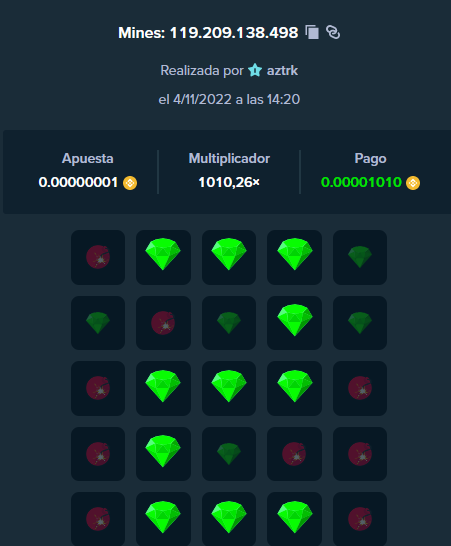The height and width of the screenshot is (546, 451).
Task: Select mine tile in third row, last column
Action: (x=360, y=388)
